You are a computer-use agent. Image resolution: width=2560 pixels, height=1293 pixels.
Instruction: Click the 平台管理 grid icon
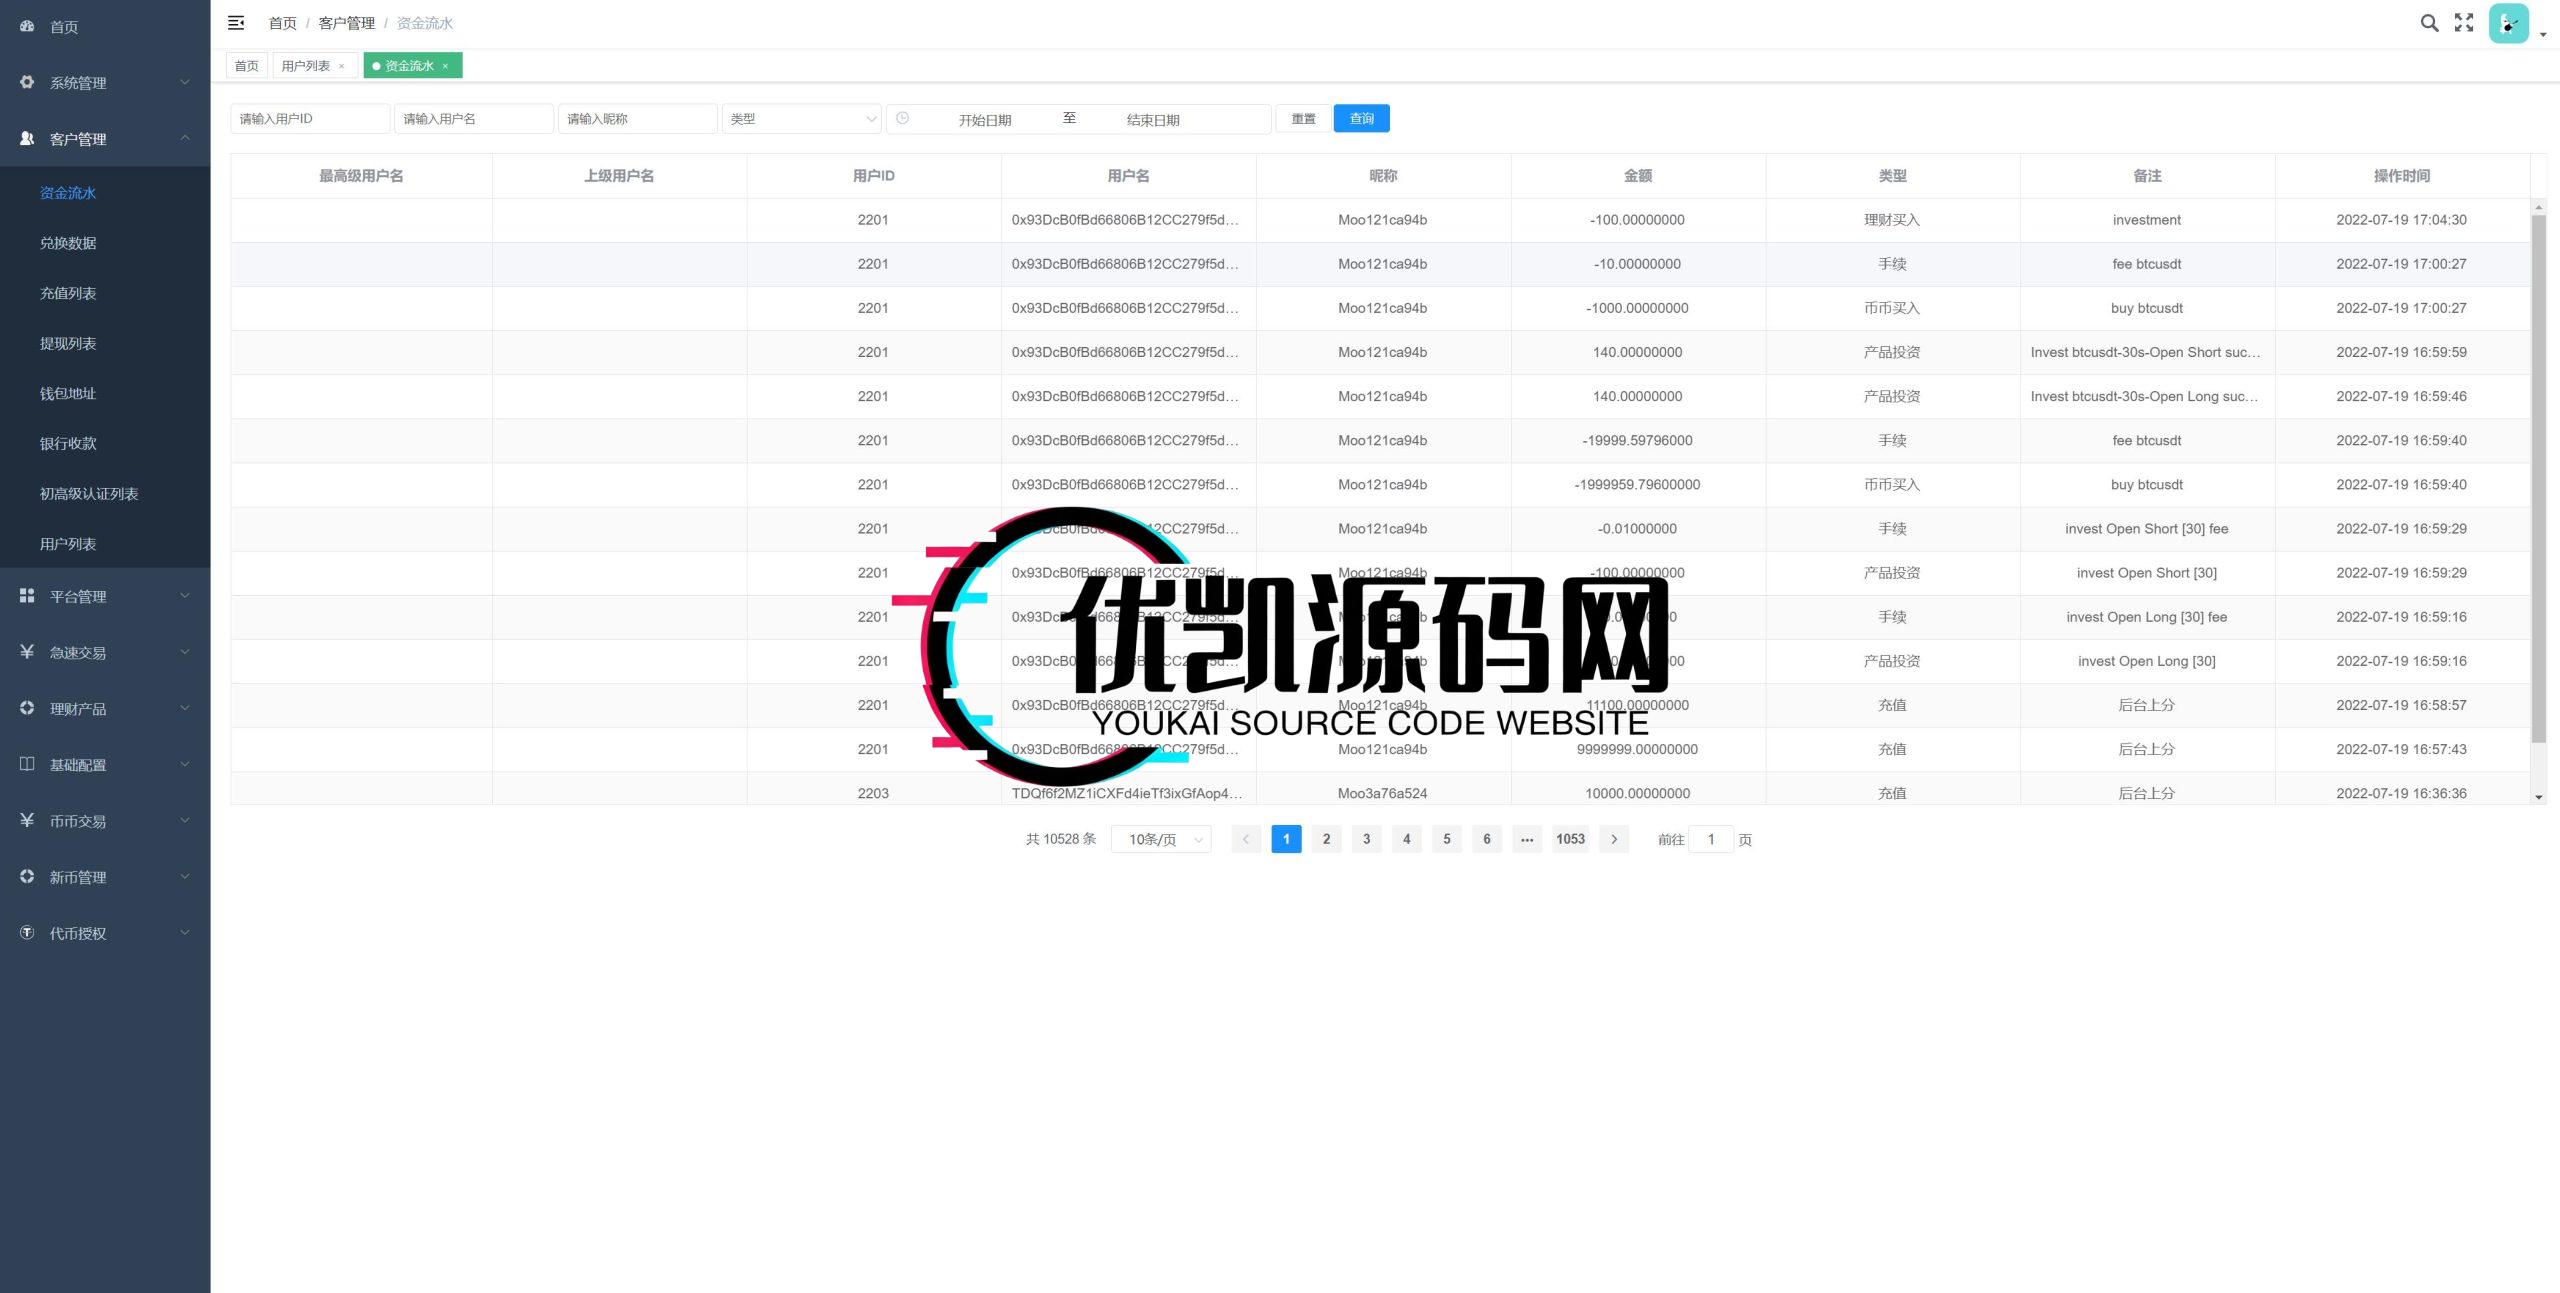(27, 596)
